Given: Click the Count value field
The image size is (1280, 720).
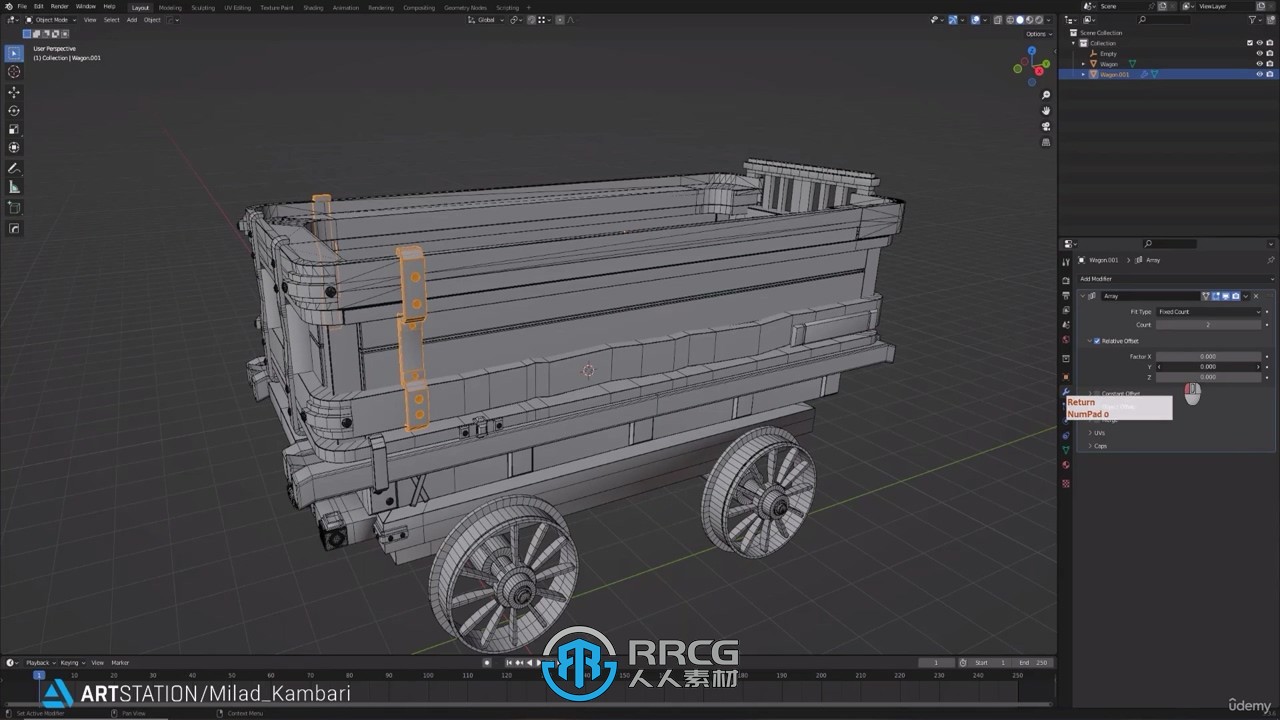Looking at the screenshot, I should tap(1209, 325).
